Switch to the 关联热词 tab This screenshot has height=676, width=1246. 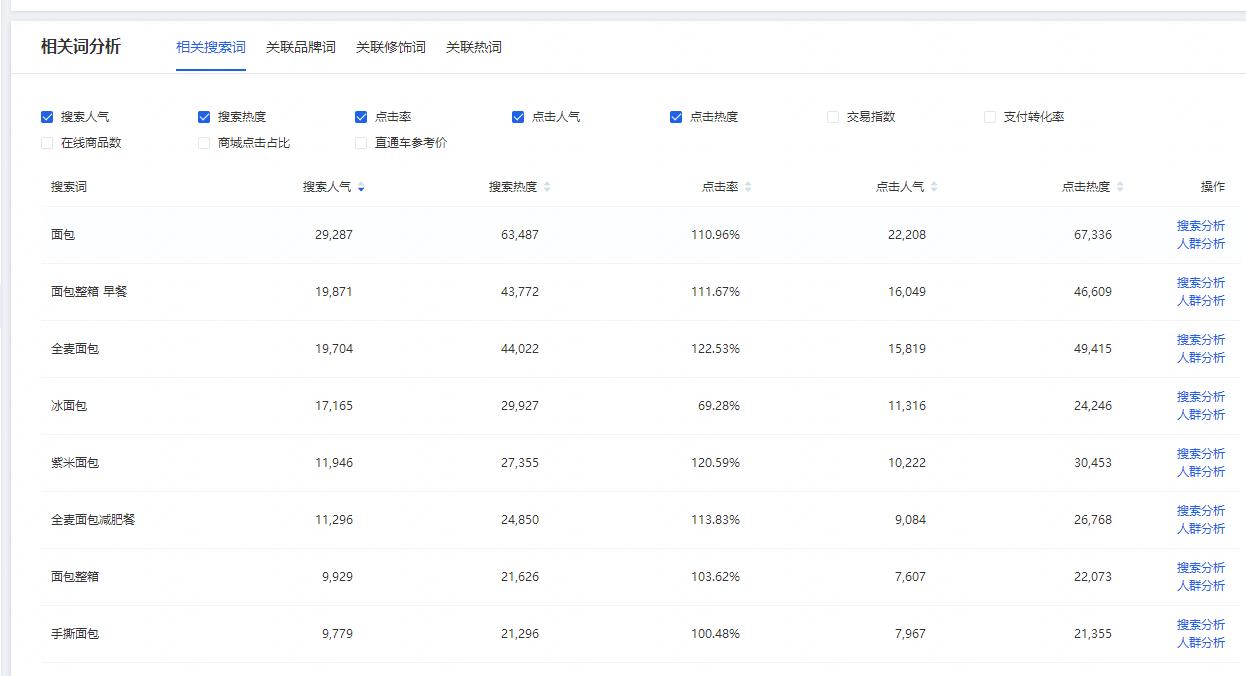[473, 46]
